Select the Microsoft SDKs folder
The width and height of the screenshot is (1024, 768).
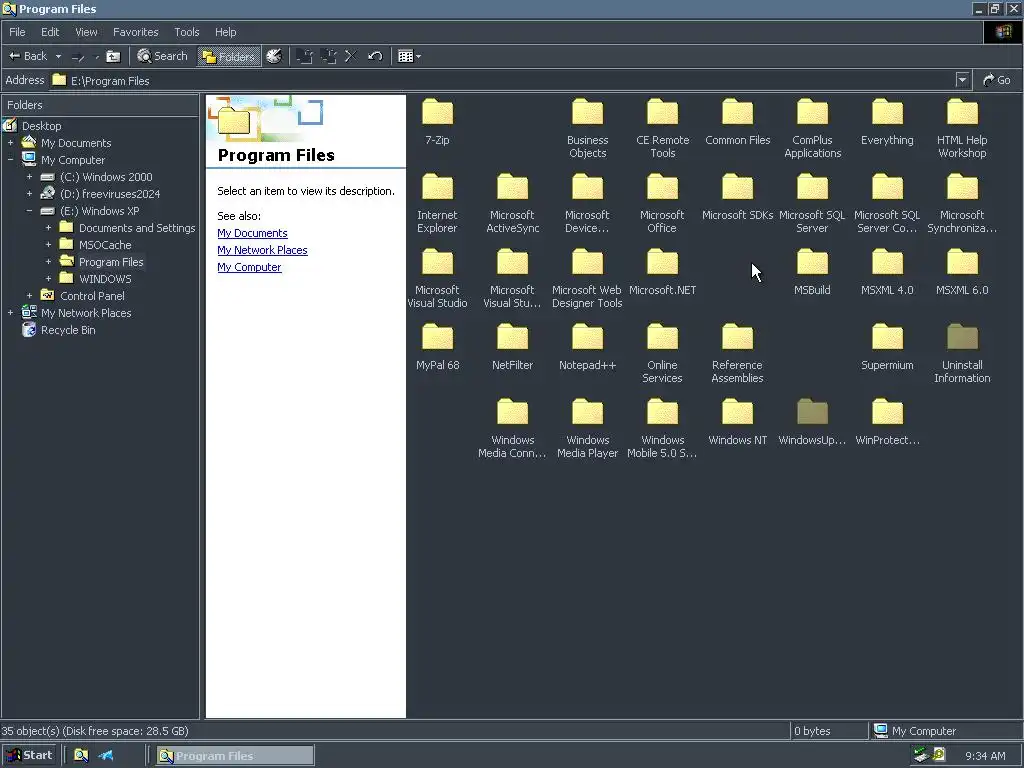pos(737,197)
